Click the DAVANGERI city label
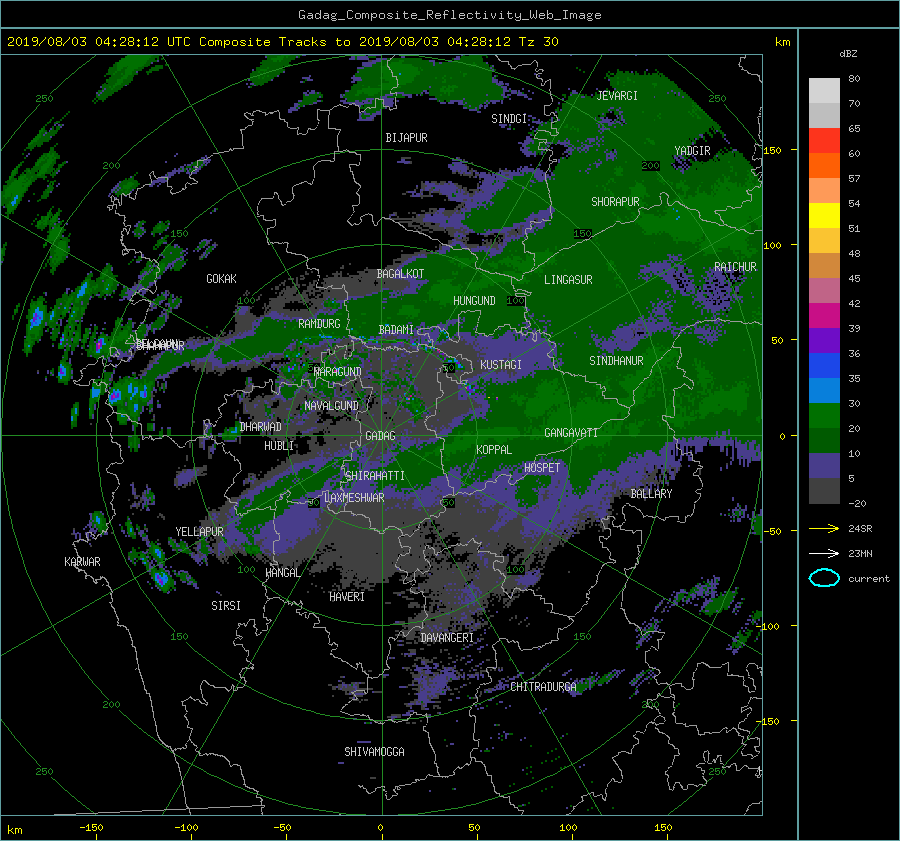This screenshot has height=841, width=900. click(447, 638)
